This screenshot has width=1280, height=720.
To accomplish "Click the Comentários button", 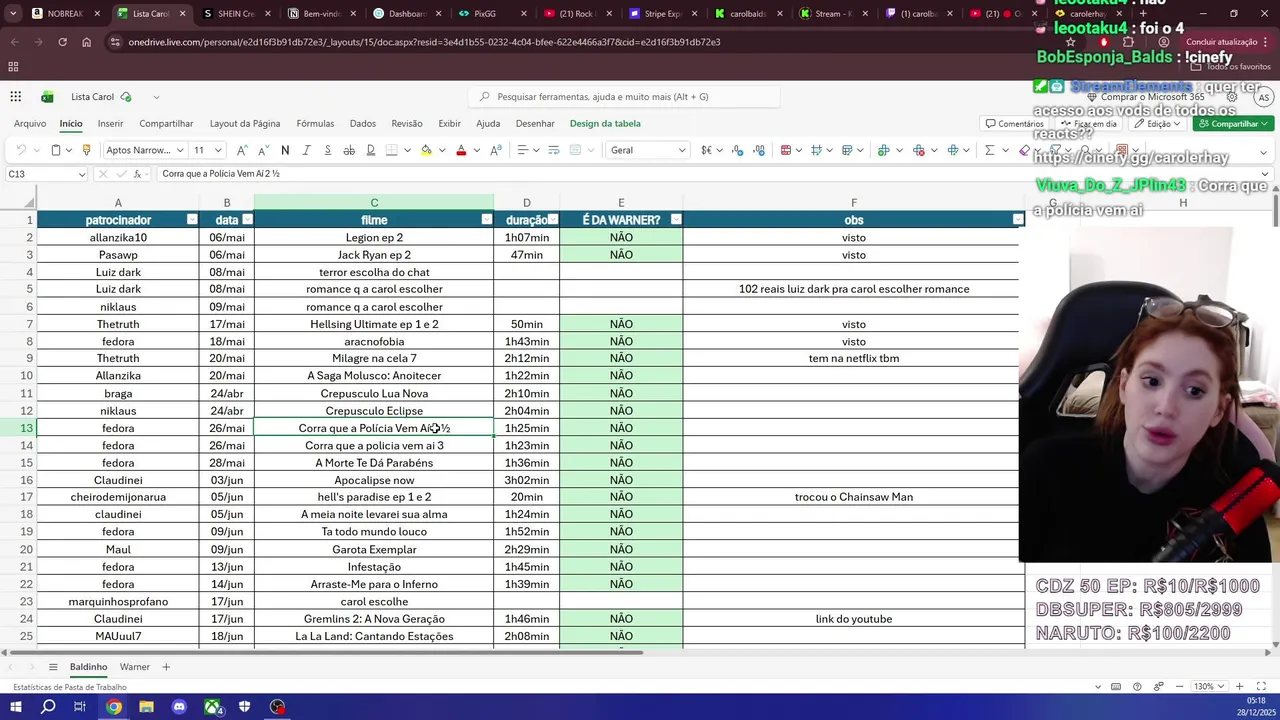I will click(x=1014, y=124).
